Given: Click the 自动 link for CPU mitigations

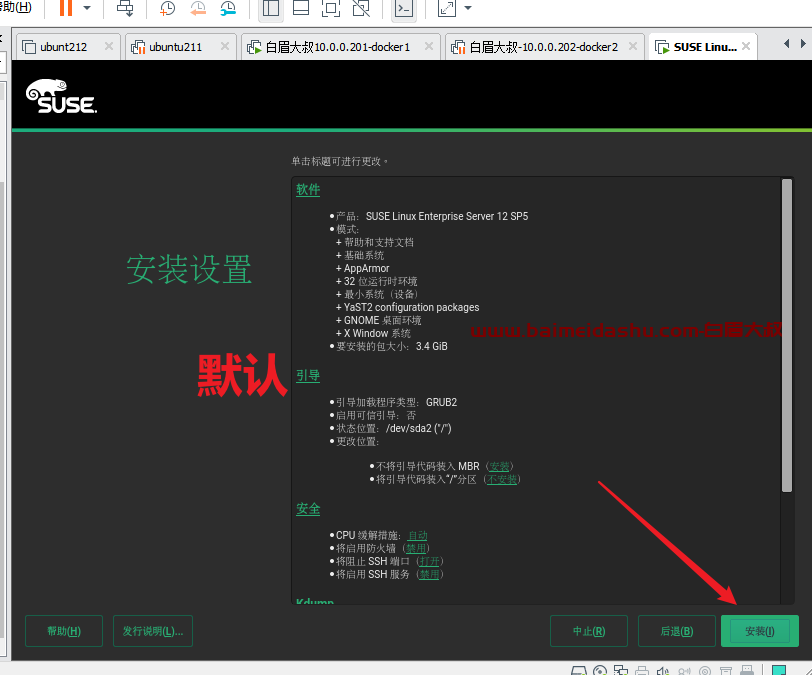Looking at the screenshot, I should point(417,536).
